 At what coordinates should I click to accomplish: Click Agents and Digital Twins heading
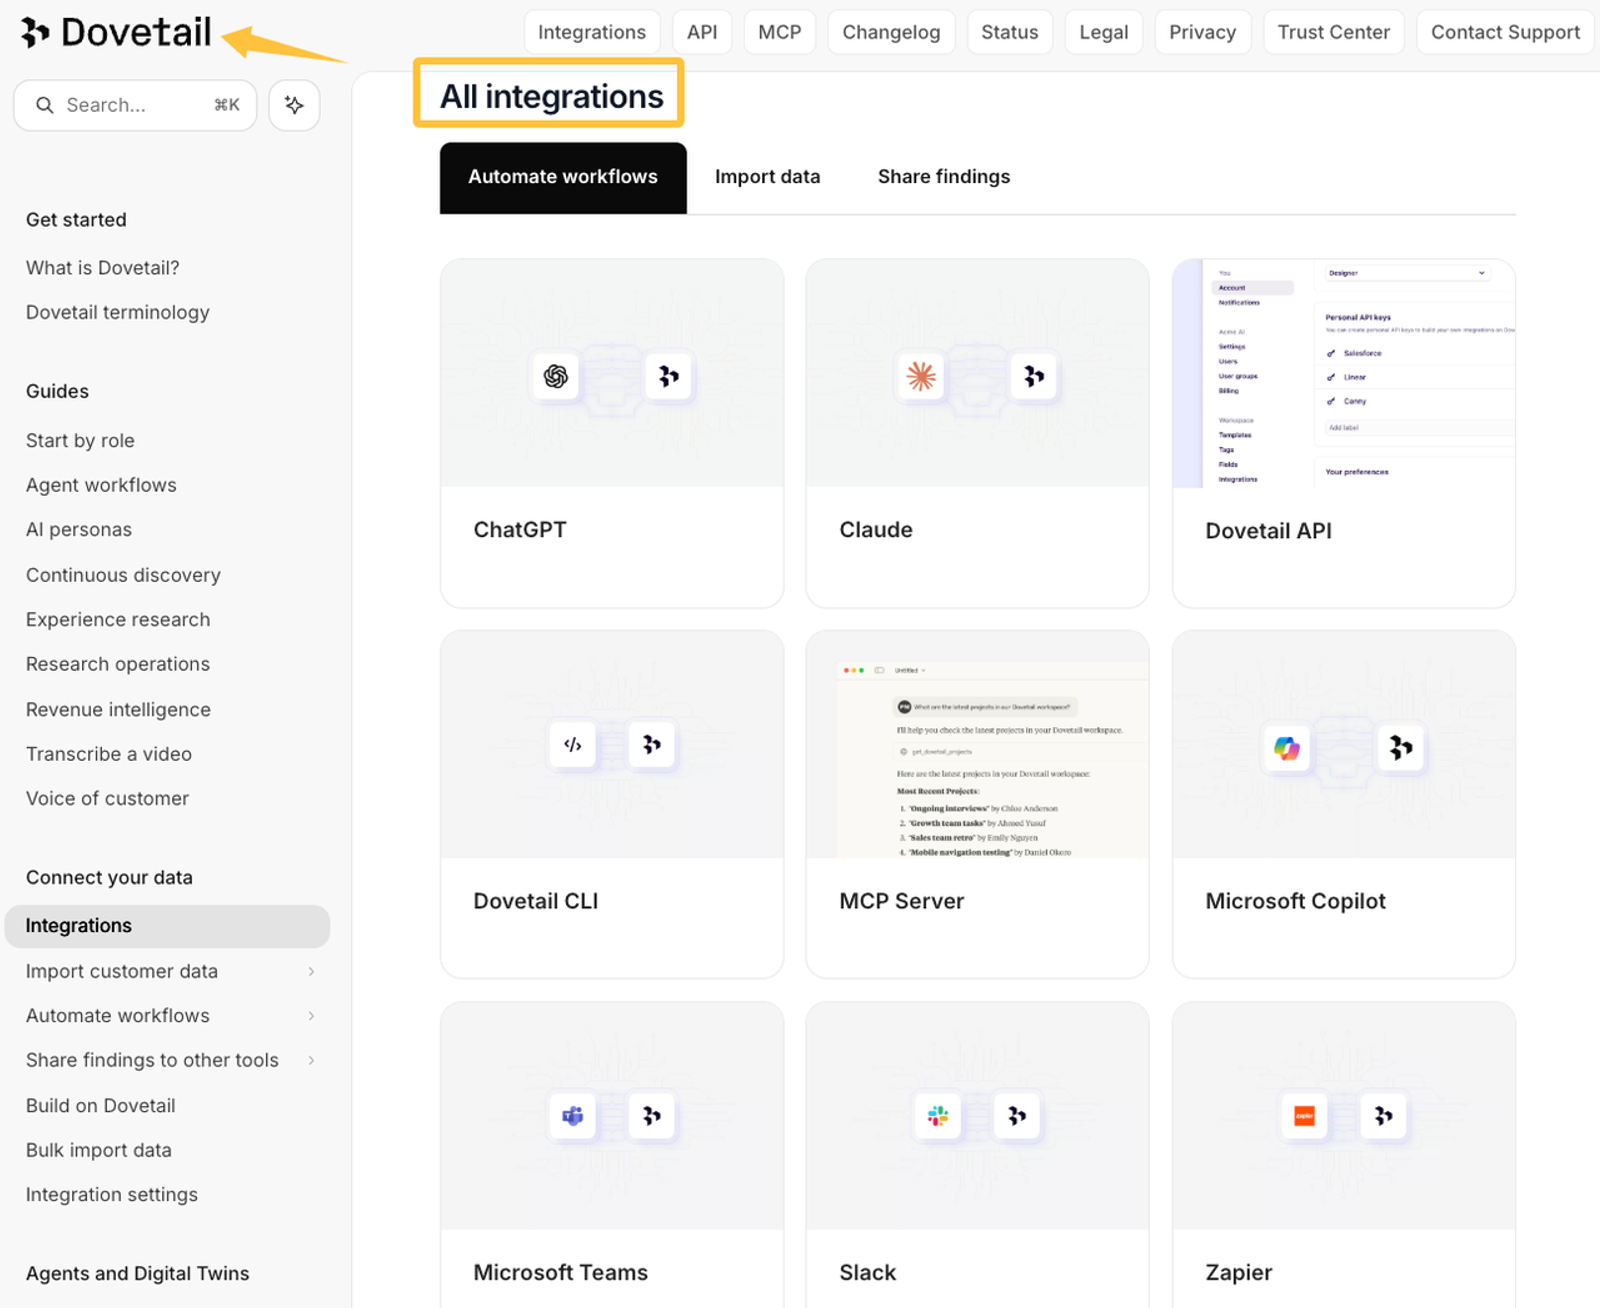point(138,1274)
